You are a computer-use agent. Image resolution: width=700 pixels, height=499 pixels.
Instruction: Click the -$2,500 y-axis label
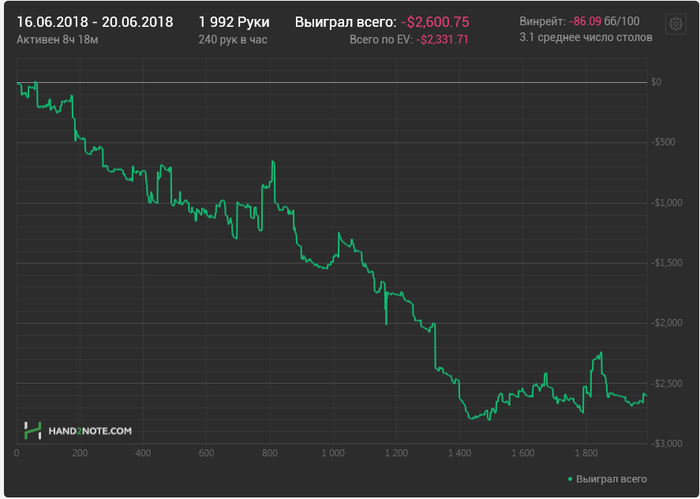pyautogui.click(x=667, y=383)
